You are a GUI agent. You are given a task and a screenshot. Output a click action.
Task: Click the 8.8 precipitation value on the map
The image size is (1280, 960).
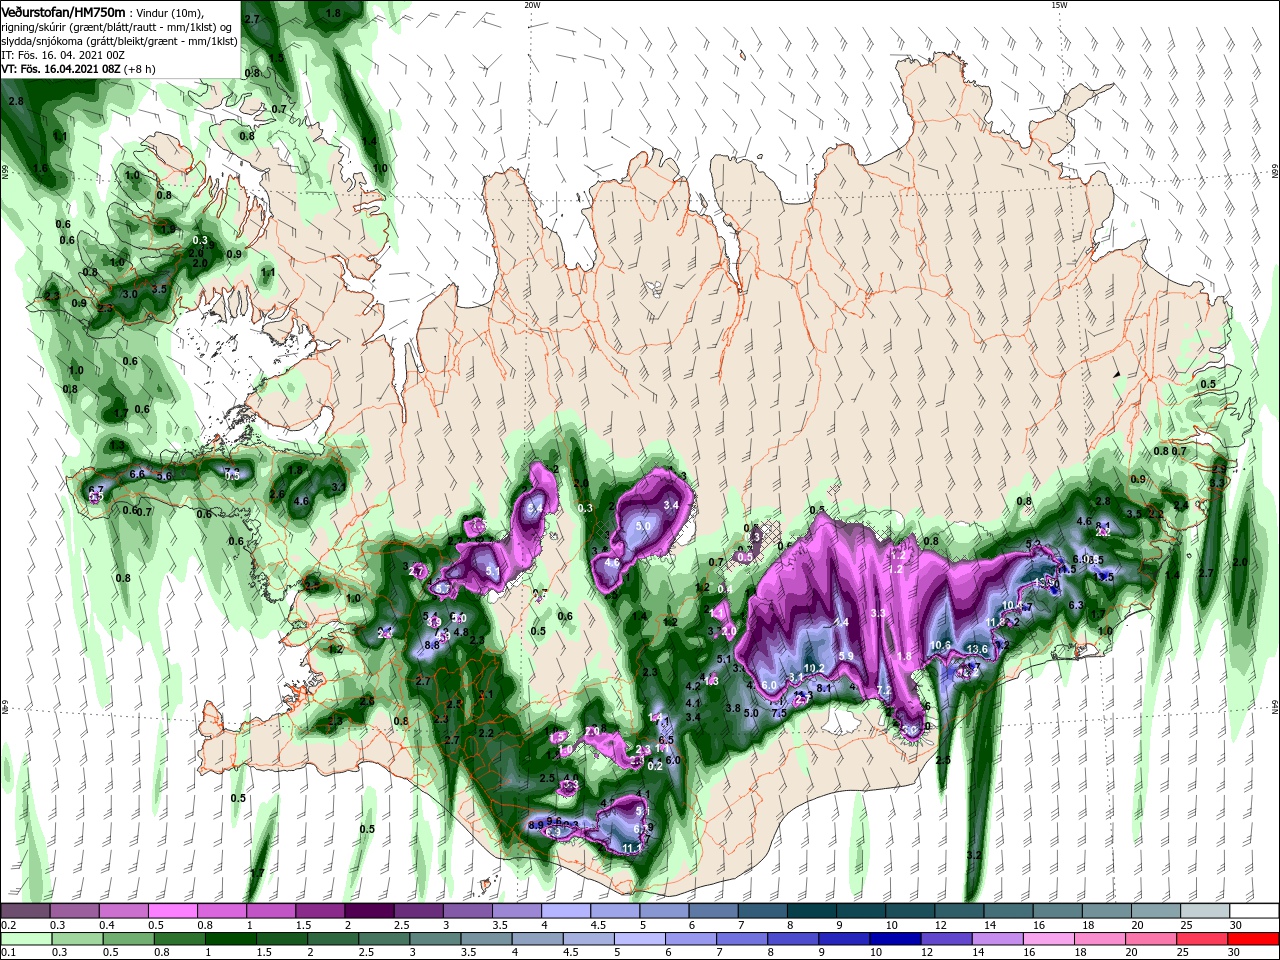[x=432, y=646]
